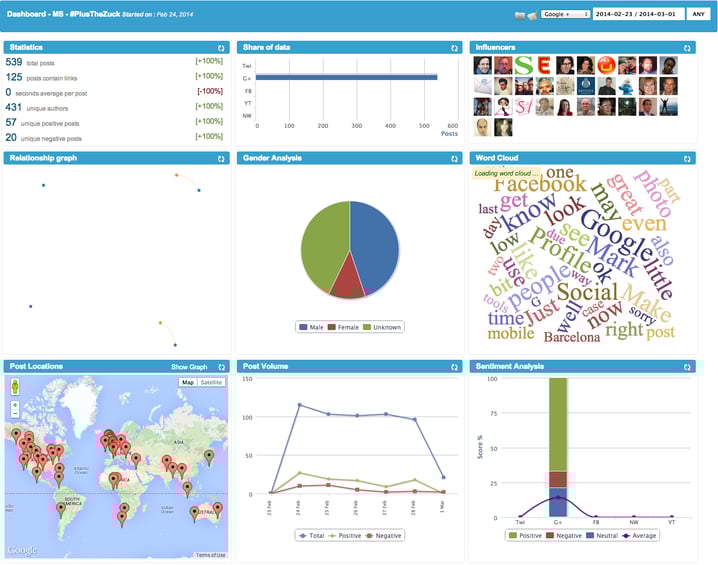Toggle Positive in Sentiment Analysis legend
The height and width of the screenshot is (565, 718).
(525, 536)
